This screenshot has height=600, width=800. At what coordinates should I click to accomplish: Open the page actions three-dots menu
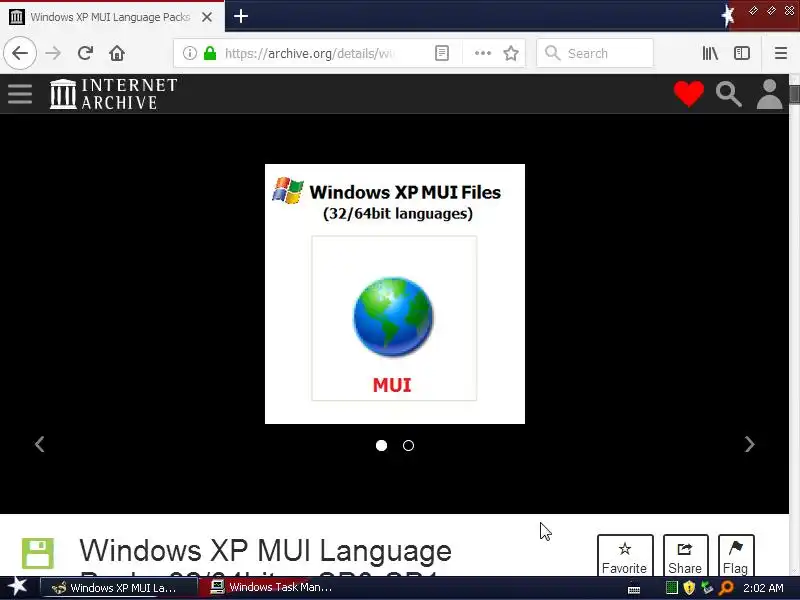483,53
